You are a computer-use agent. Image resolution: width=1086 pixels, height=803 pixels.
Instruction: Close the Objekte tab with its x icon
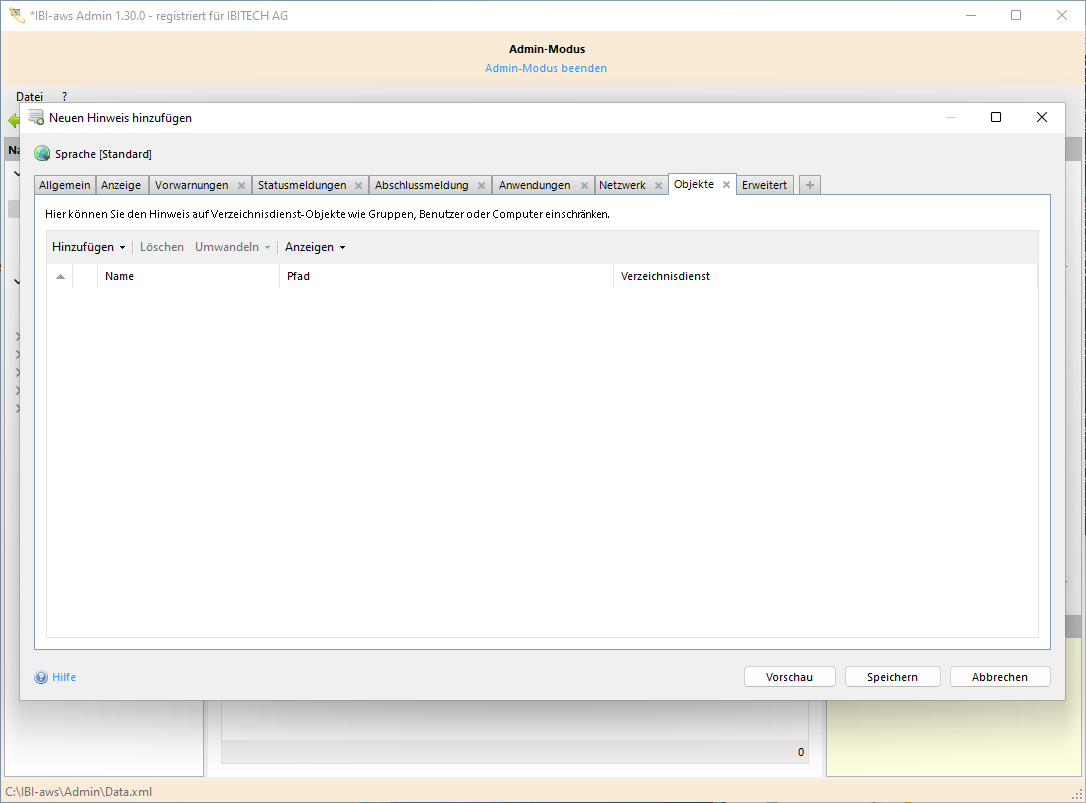(727, 185)
